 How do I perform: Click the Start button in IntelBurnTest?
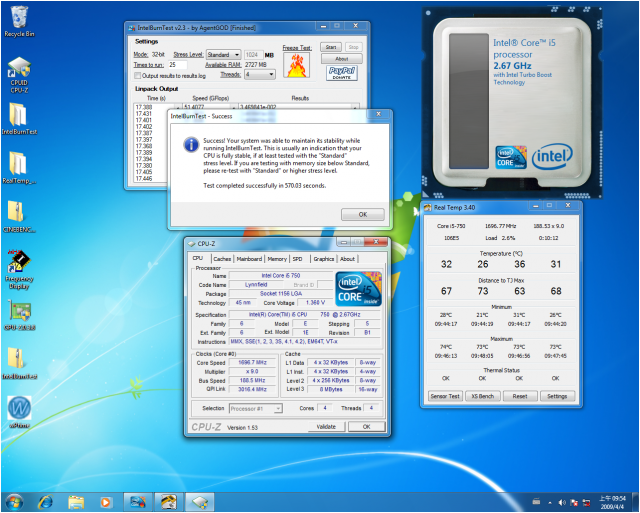coord(331,47)
